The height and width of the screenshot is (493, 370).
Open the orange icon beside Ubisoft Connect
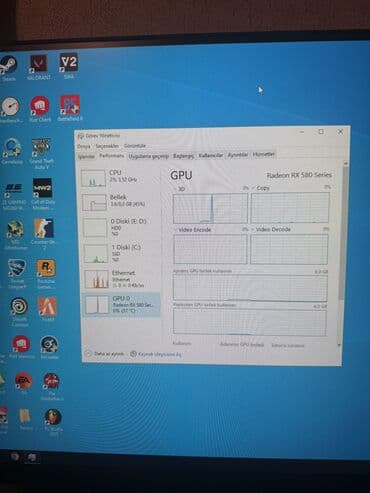coord(48,309)
